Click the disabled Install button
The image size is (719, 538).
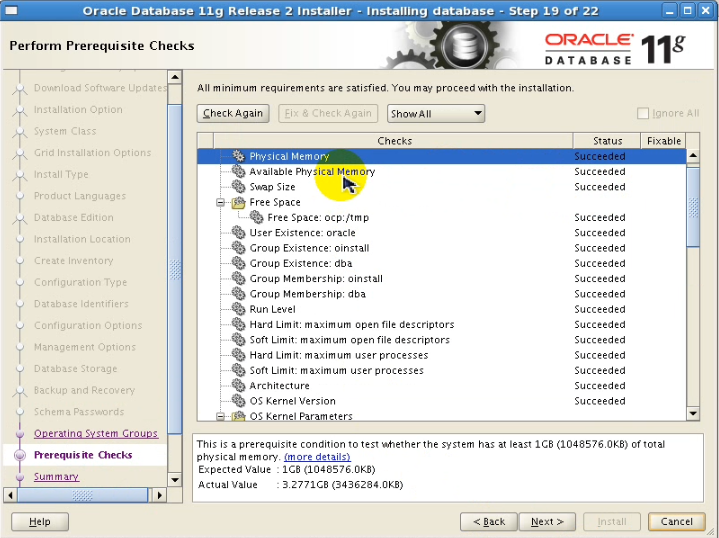[x=612, y=521]
